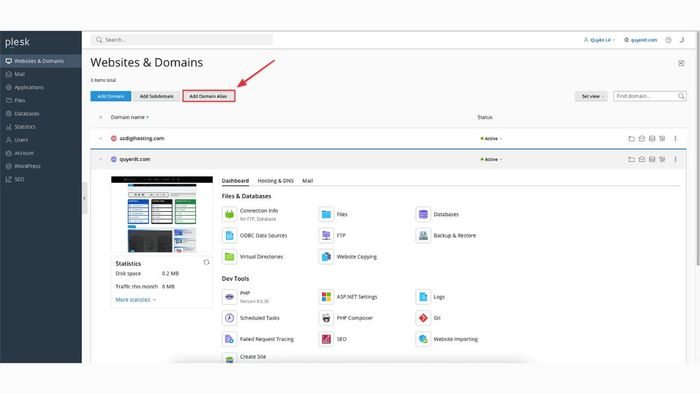Open SEO tool in Dev Tools
This screenshot has height=394, width=700.
pyautogui.click(x=333, y=339)
